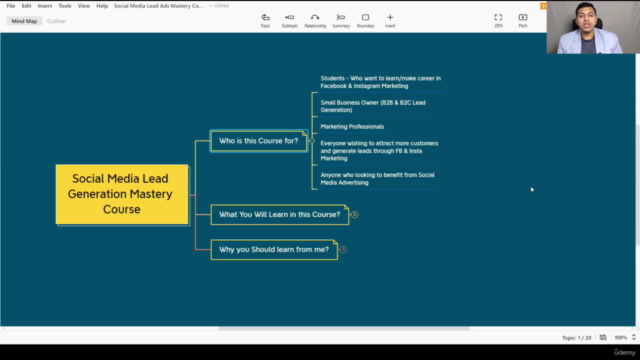Collapse the 'Who is this Course for?' branch
Image resolution: width=640 pixels, height=360 pixels.
(x=312, y=141)
